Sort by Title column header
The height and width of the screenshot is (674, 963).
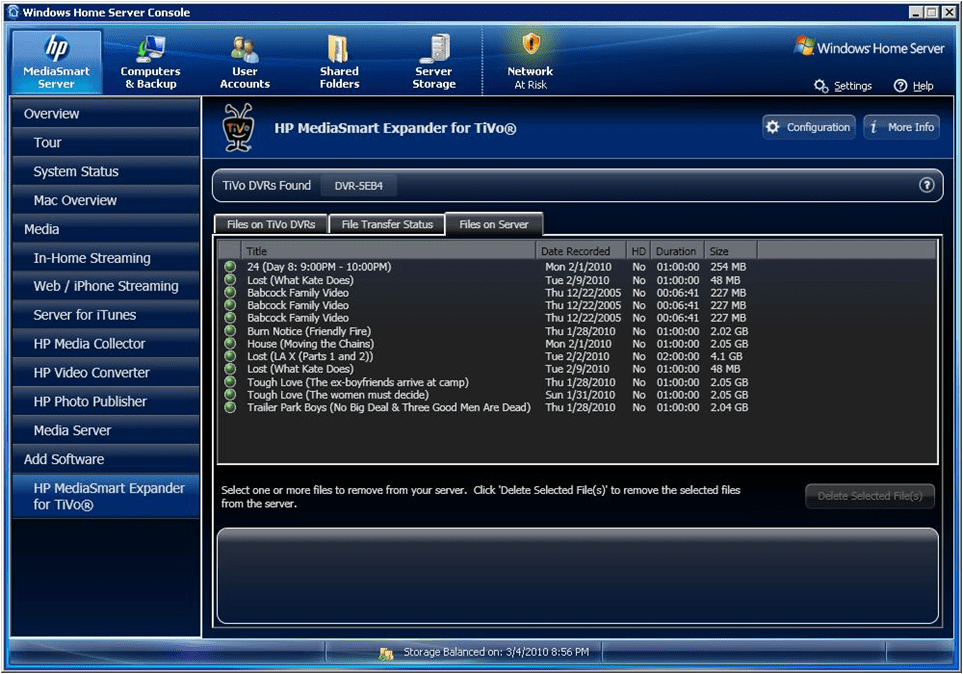click(388, 251)
